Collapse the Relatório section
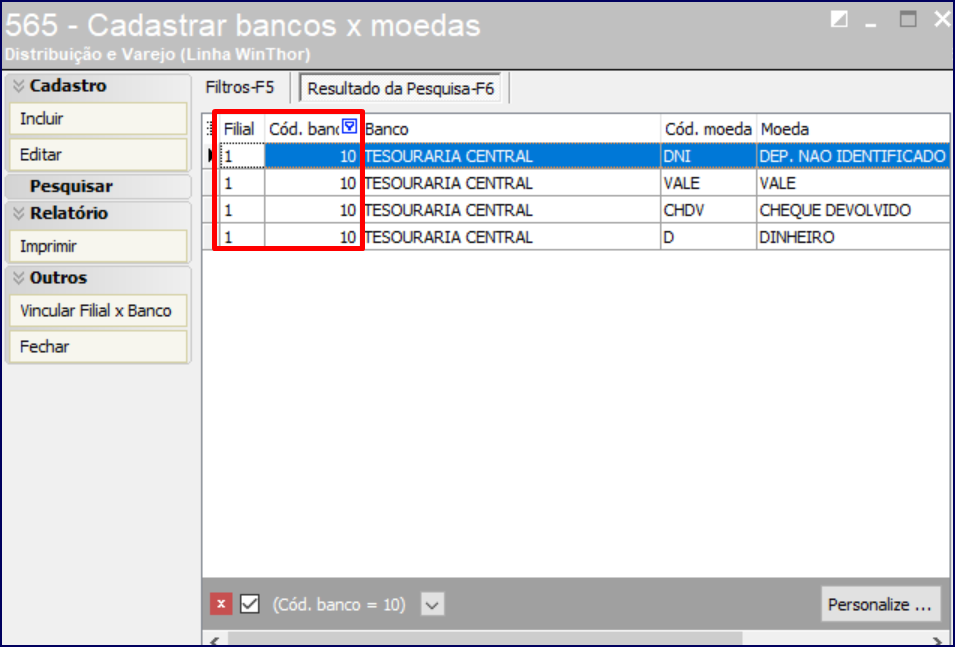955x647 pixels. pyautogui.click(x=19, y=213)
